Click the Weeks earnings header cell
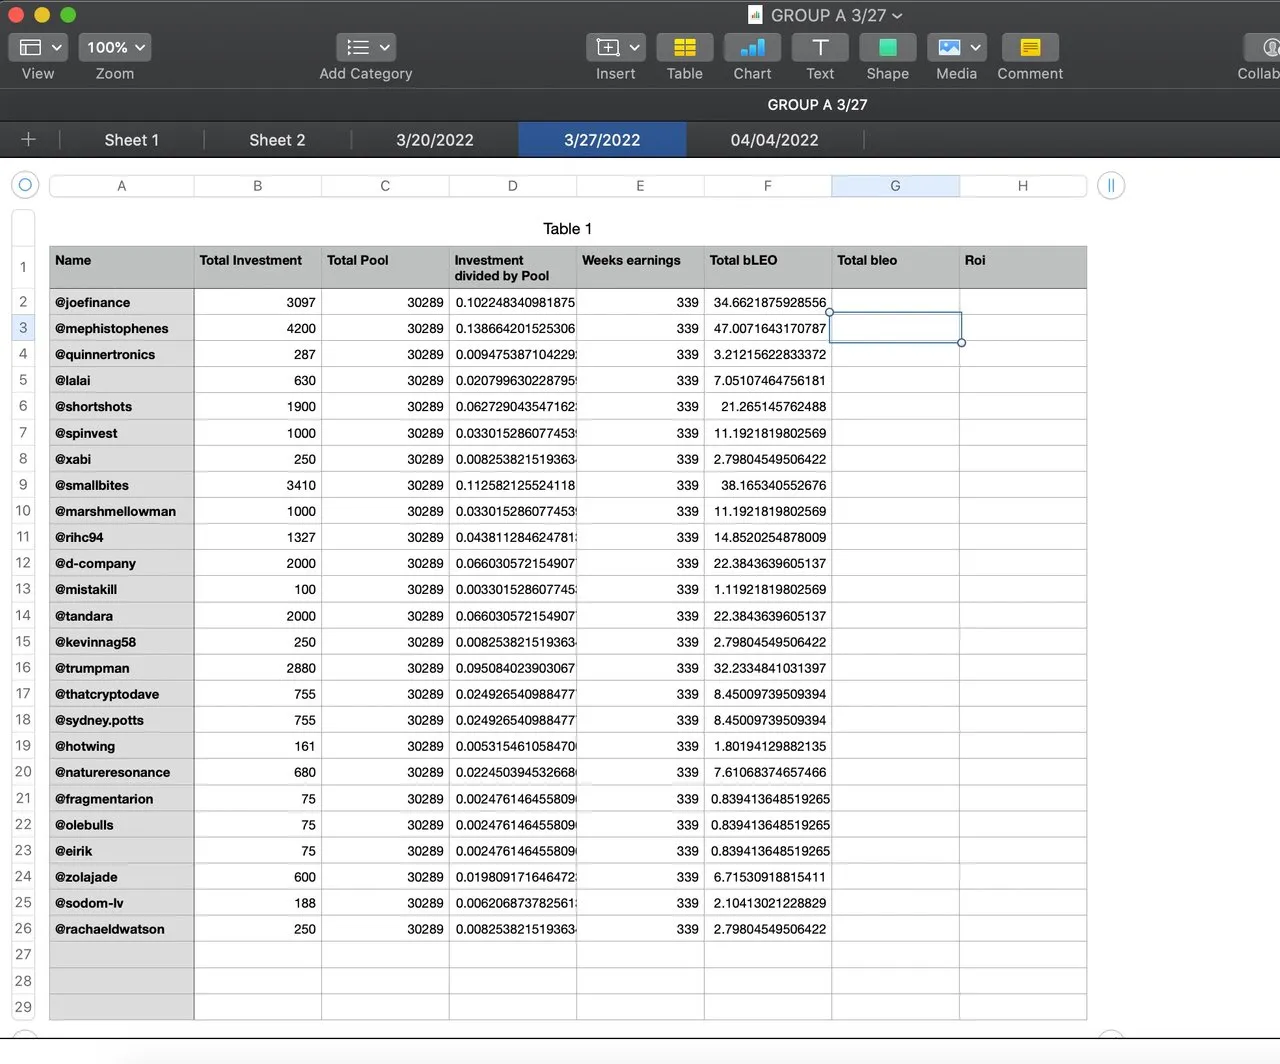The width and height of the screenshot is (1280, 1064). pyautogui.click(x=640, y=268)
